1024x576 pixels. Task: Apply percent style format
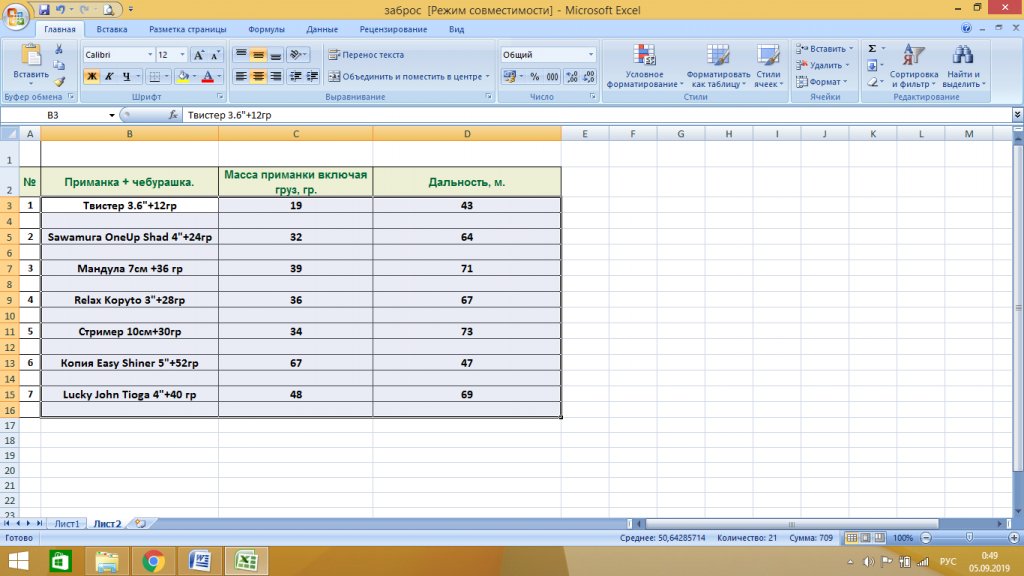point(535,76)
